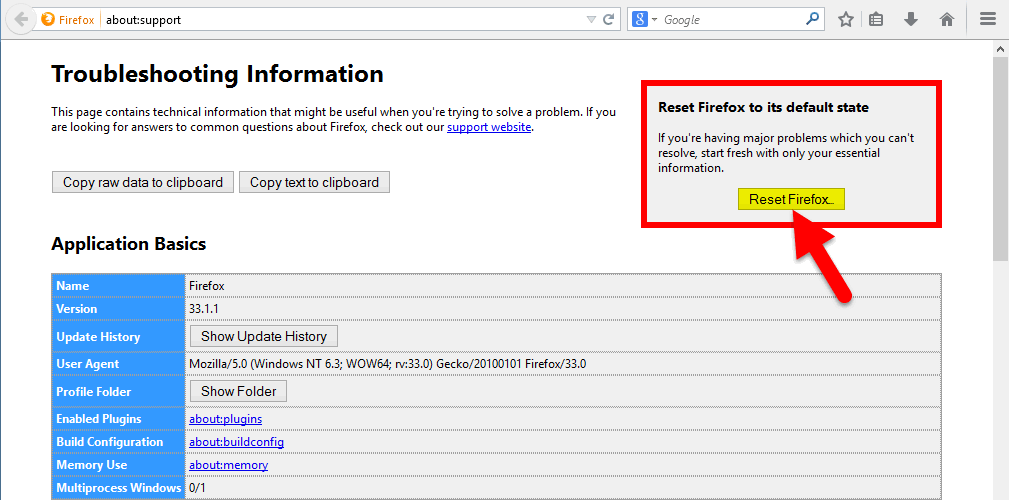
Task: Go to Home page icon
Action: [947, 19]
